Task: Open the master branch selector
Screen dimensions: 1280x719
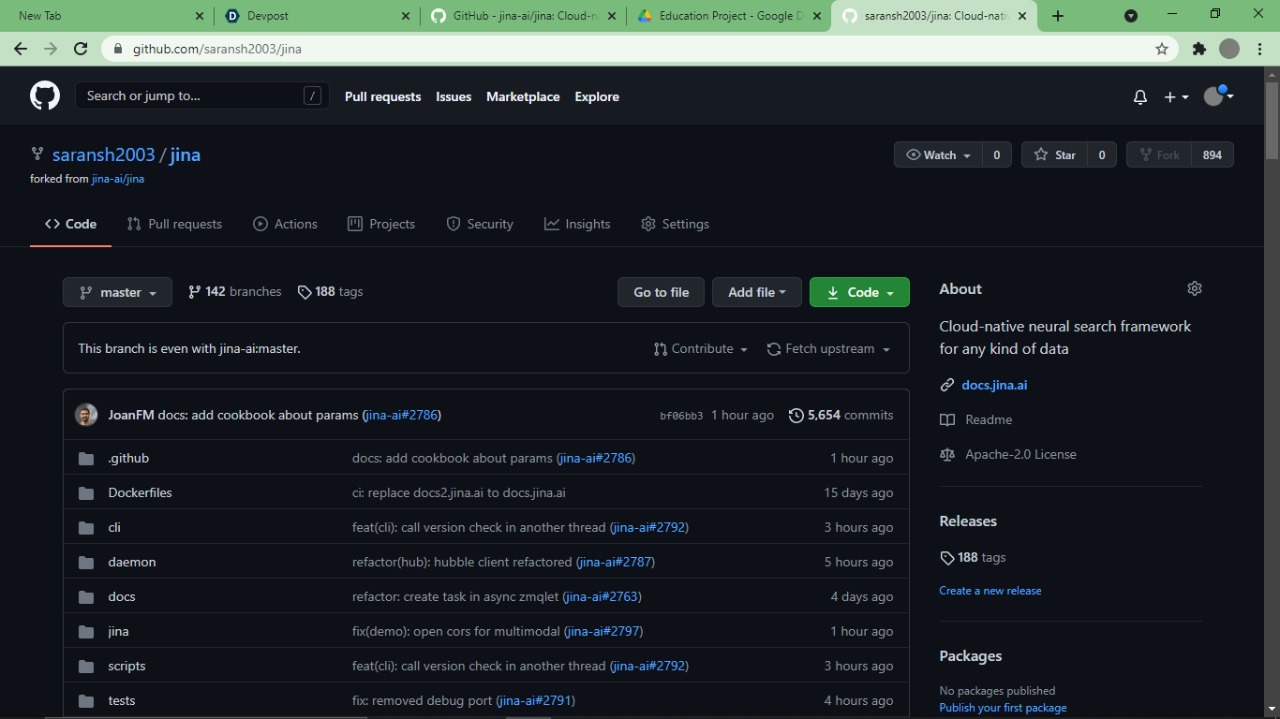Action: coord(117,292)
